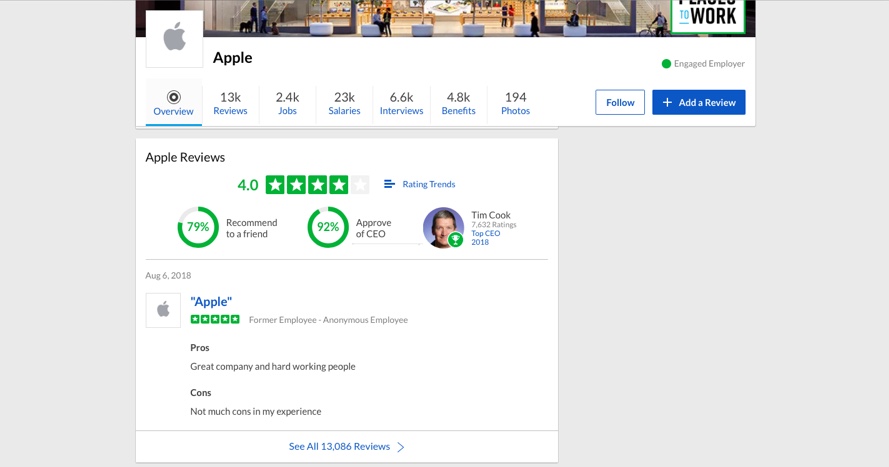The image size is (889, 467).
Task: Click the Rating Trends bars icon
Action: tap(389, 184)
